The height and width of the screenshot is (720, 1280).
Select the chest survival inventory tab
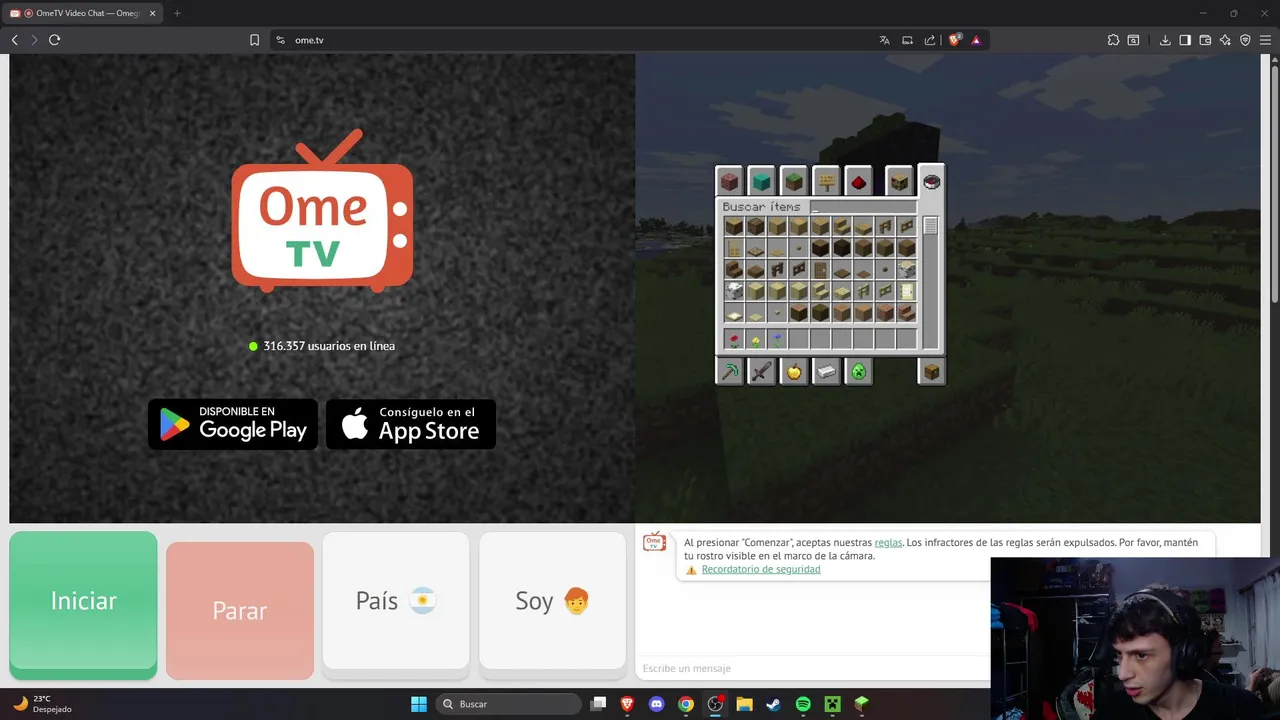(x=931, y=372)
